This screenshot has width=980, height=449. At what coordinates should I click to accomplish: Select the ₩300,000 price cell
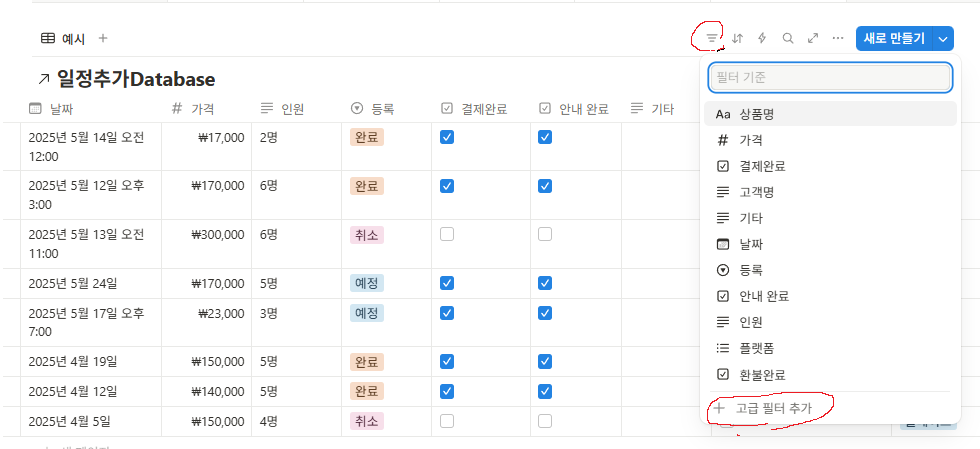pyautogui.click(x=207, y=244)
